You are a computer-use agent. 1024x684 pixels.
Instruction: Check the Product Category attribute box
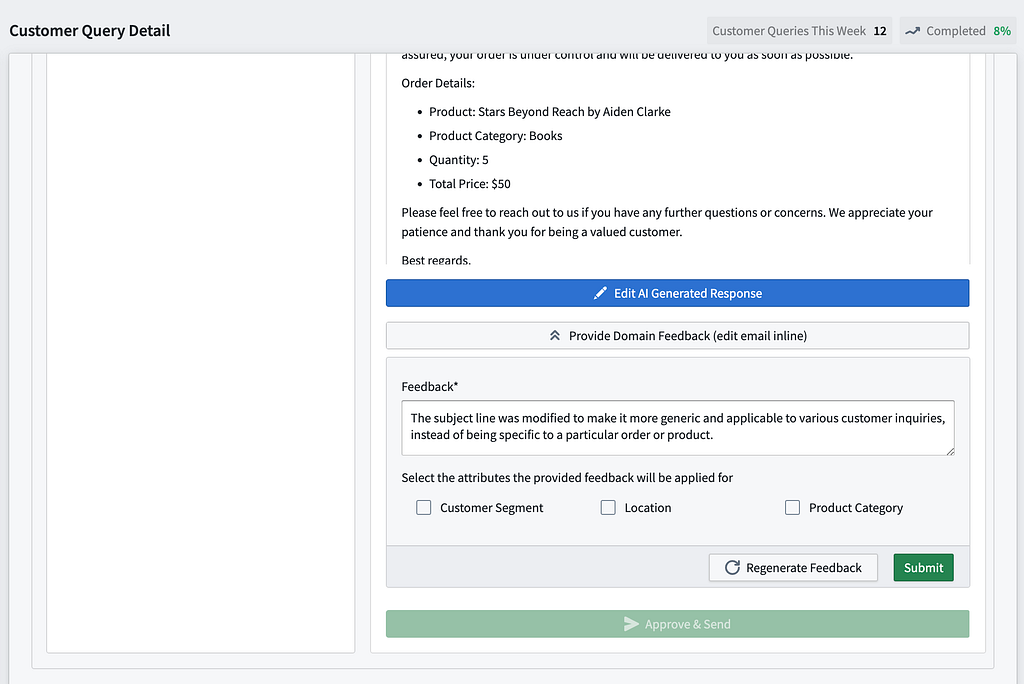click(x=793, y=508)
